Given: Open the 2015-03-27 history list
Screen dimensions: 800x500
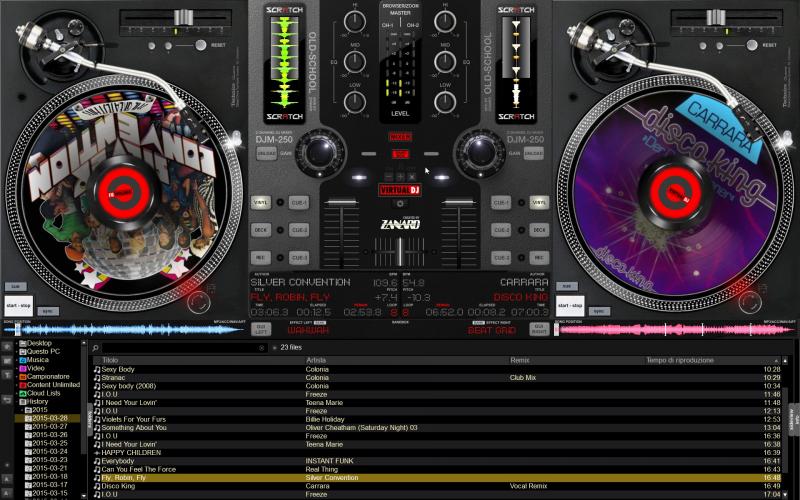Looking at the screenshot, I should point(49,427).
